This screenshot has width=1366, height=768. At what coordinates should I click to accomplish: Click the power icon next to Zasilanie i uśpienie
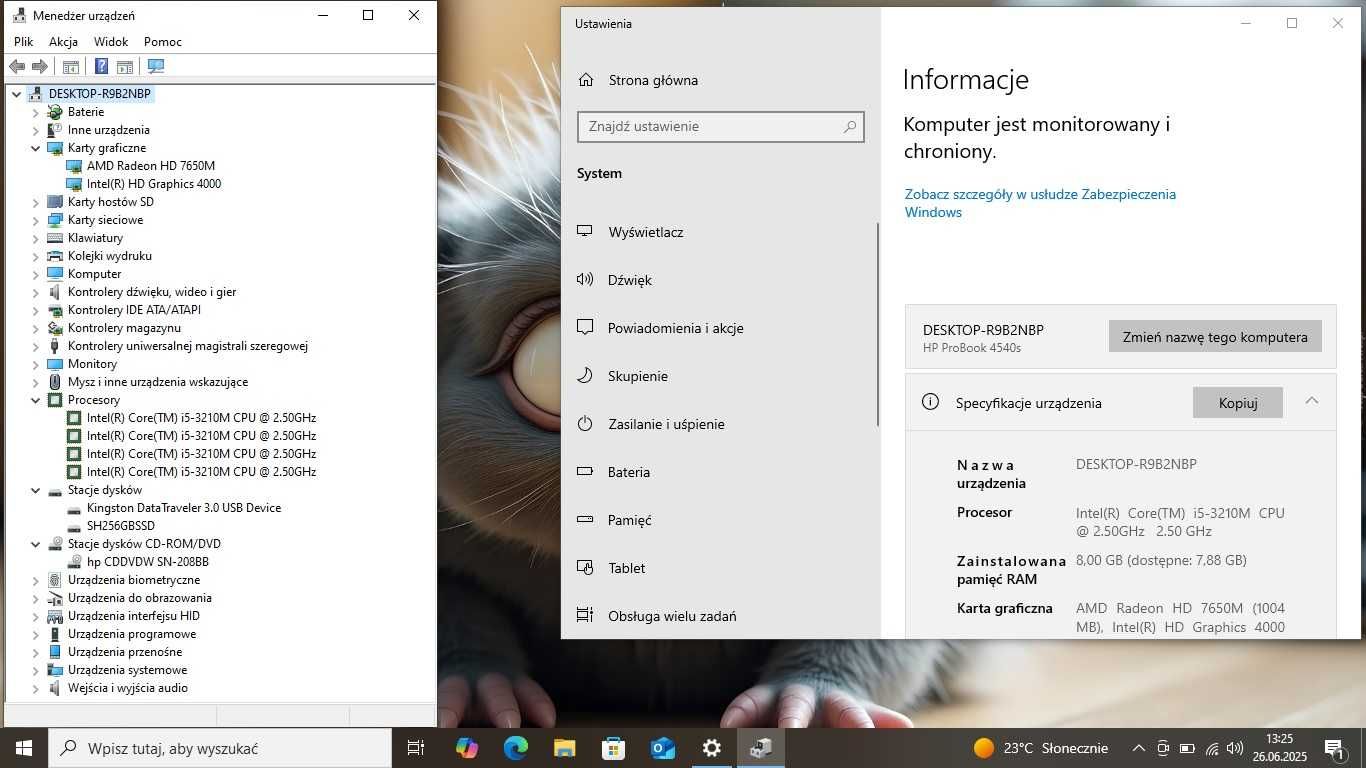585,424
